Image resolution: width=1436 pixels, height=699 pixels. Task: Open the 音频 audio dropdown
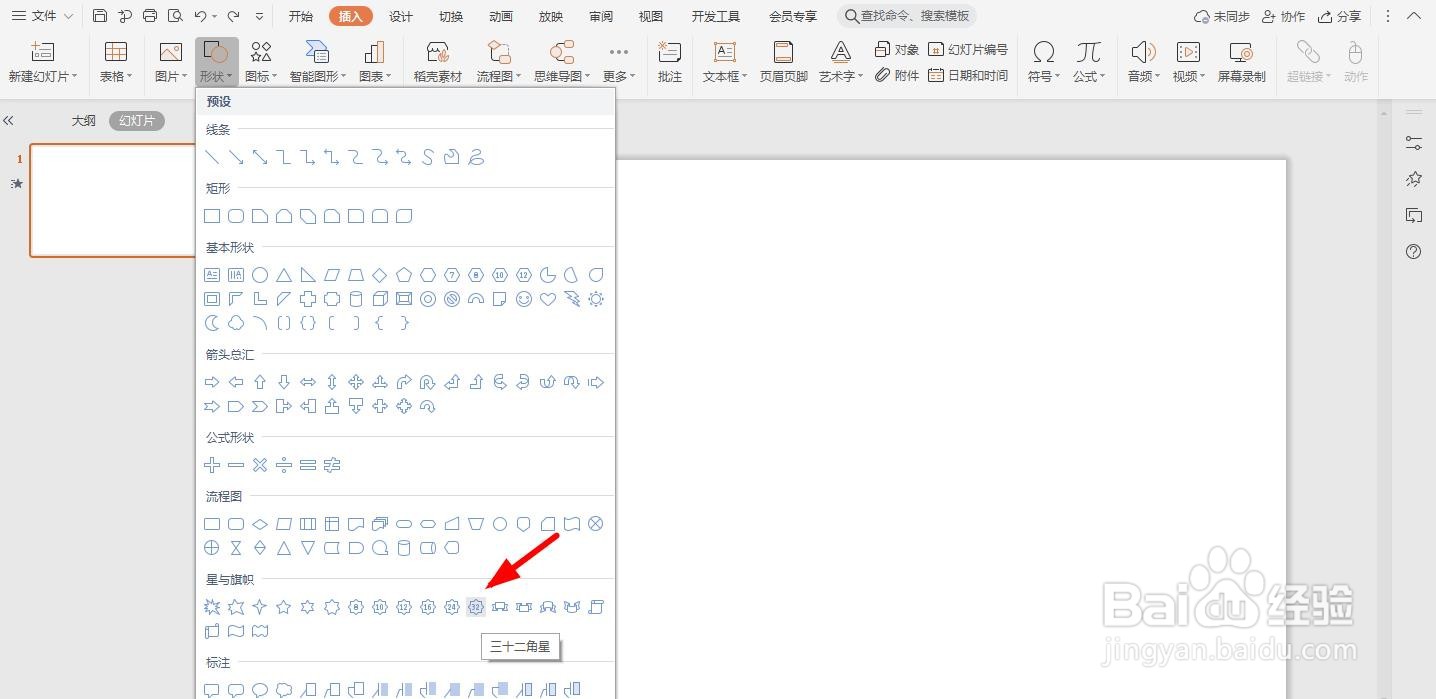point(1143,62)
